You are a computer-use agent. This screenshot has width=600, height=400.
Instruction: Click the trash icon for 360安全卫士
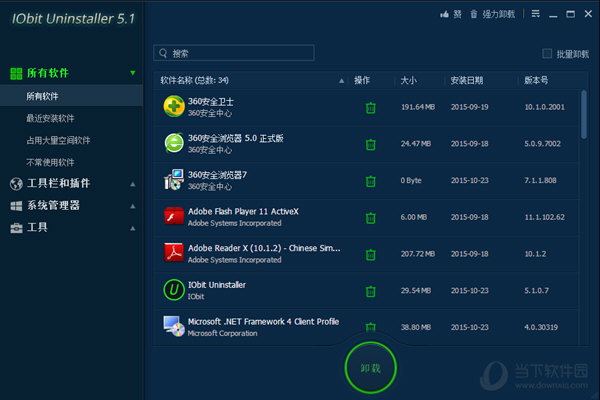click(x=370, y=108)
